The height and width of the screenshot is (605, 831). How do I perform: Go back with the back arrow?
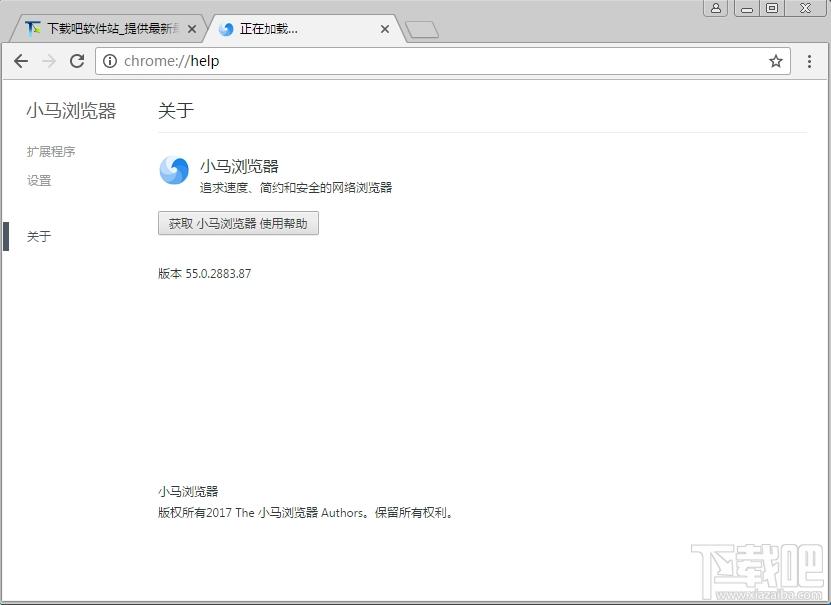point(21,61)
